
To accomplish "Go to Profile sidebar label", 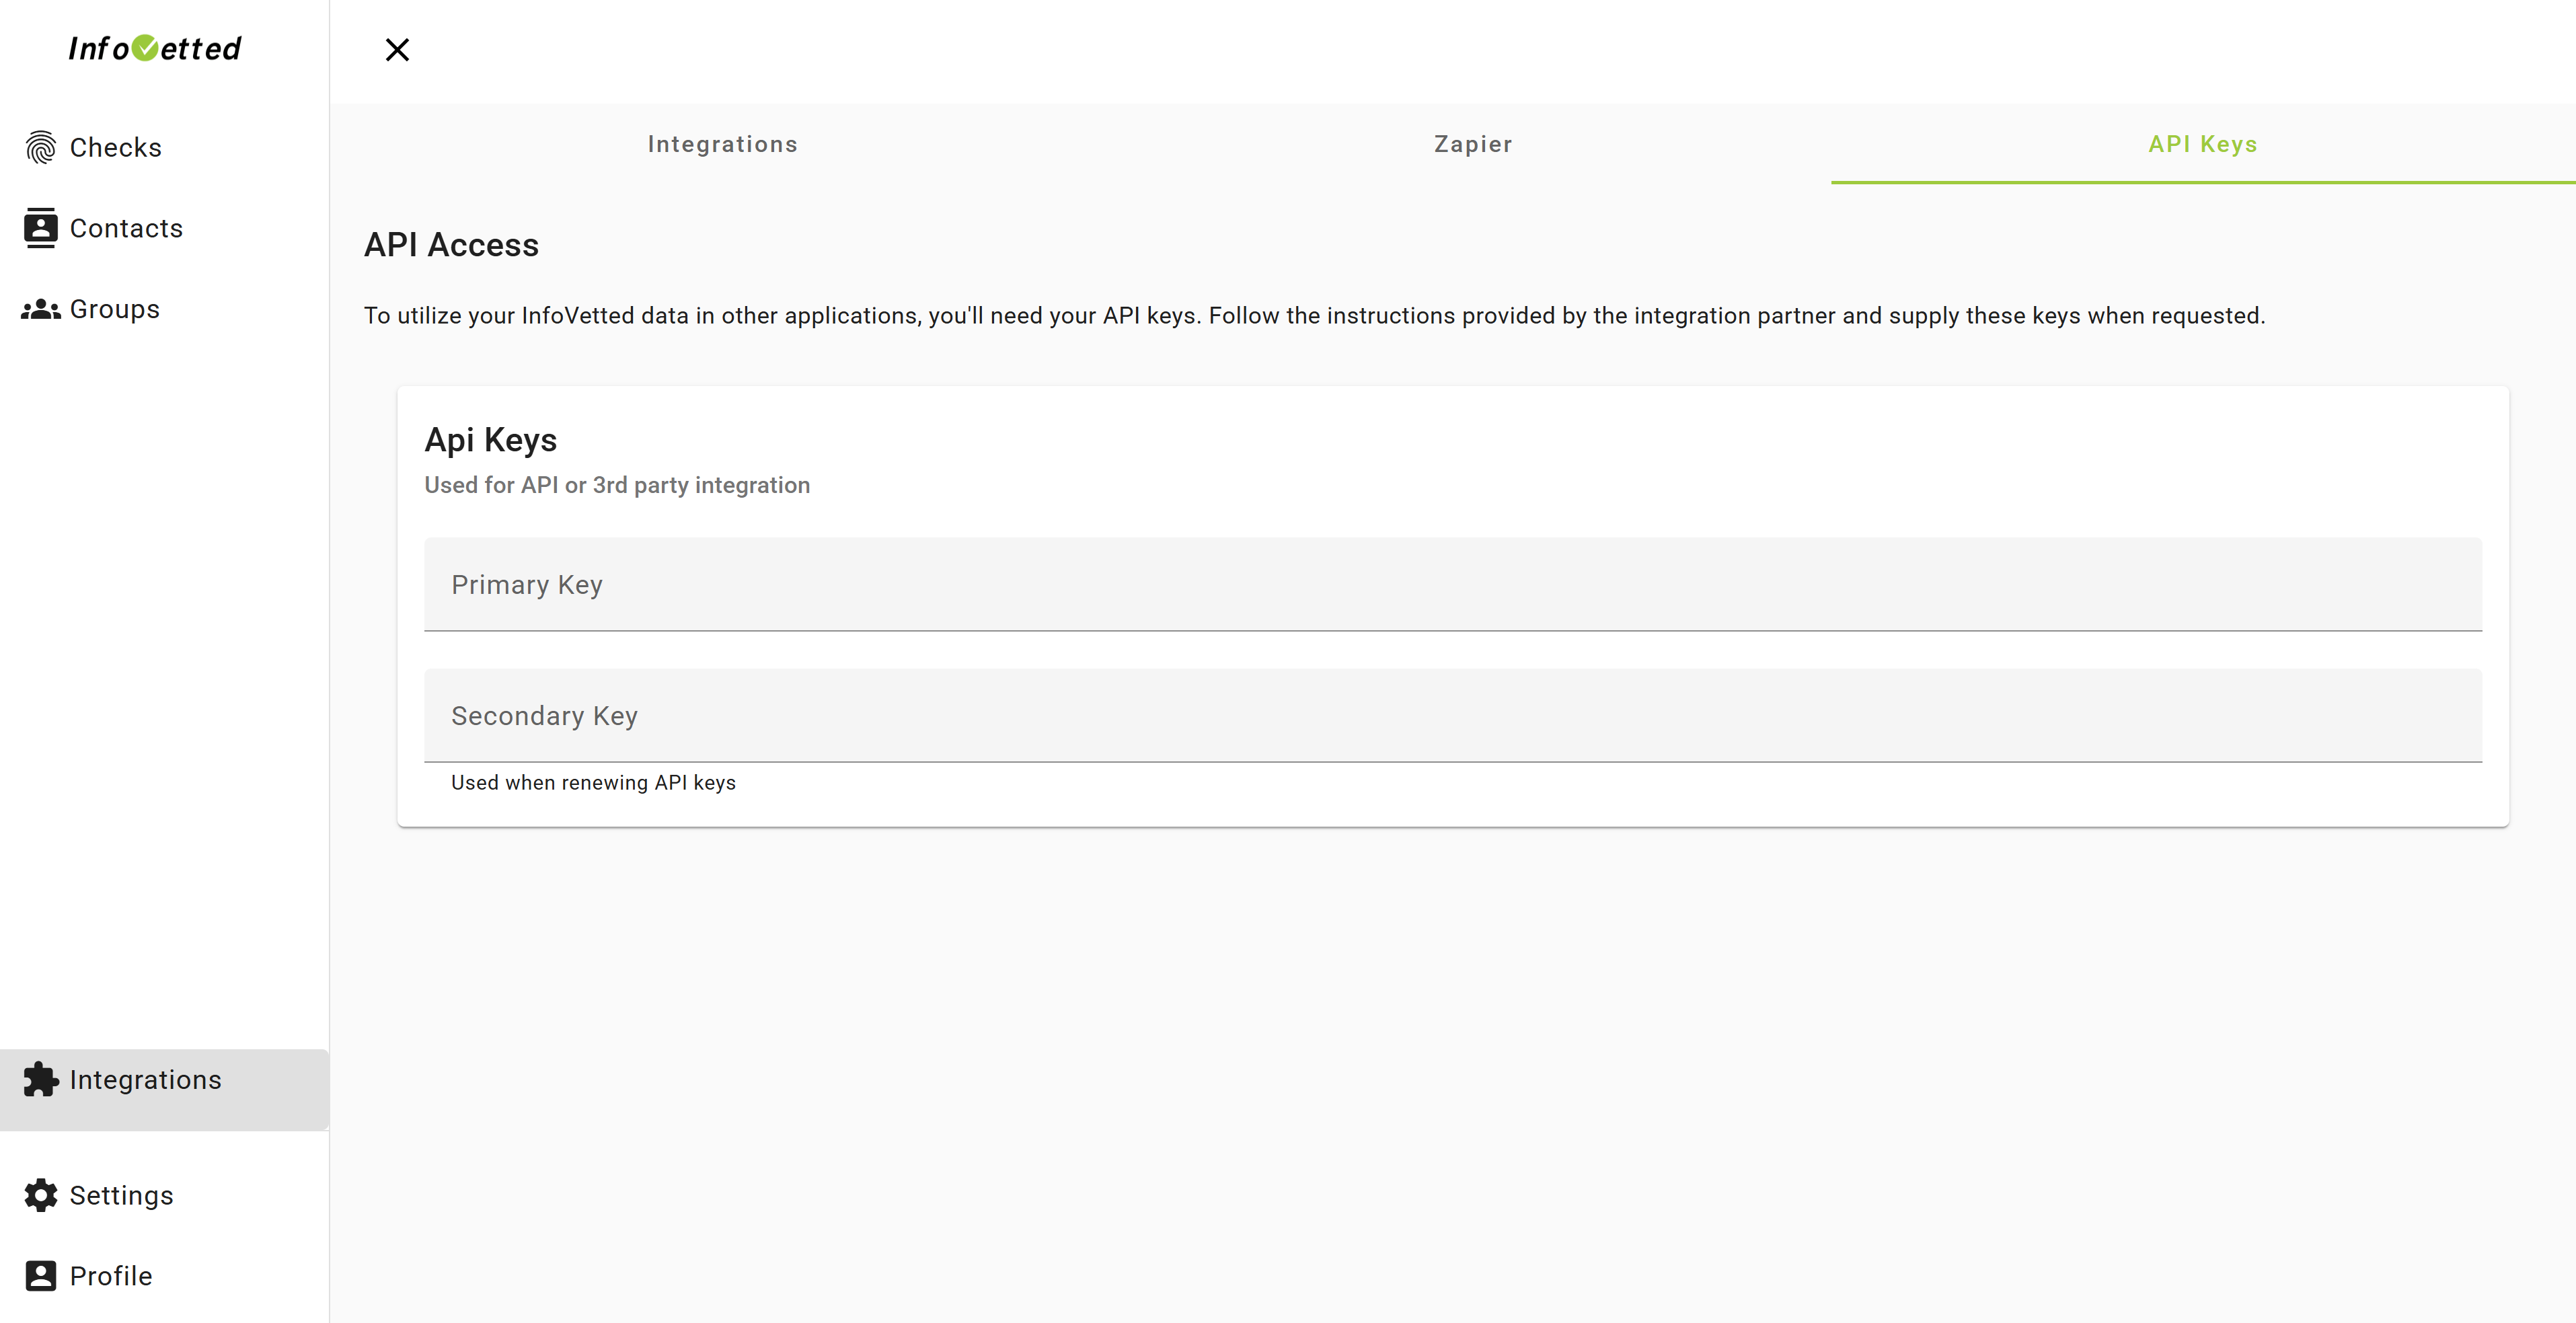I will tap(111, 1276).
